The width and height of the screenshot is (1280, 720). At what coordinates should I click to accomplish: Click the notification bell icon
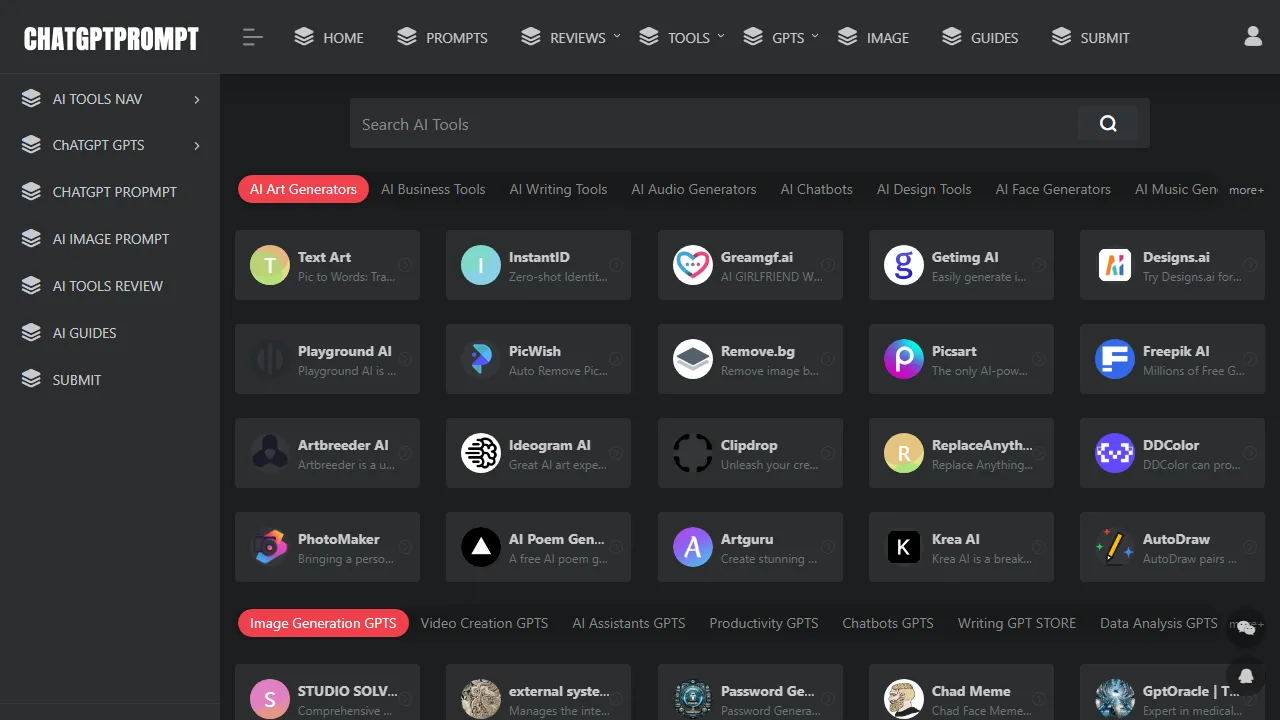(1246, 676)
